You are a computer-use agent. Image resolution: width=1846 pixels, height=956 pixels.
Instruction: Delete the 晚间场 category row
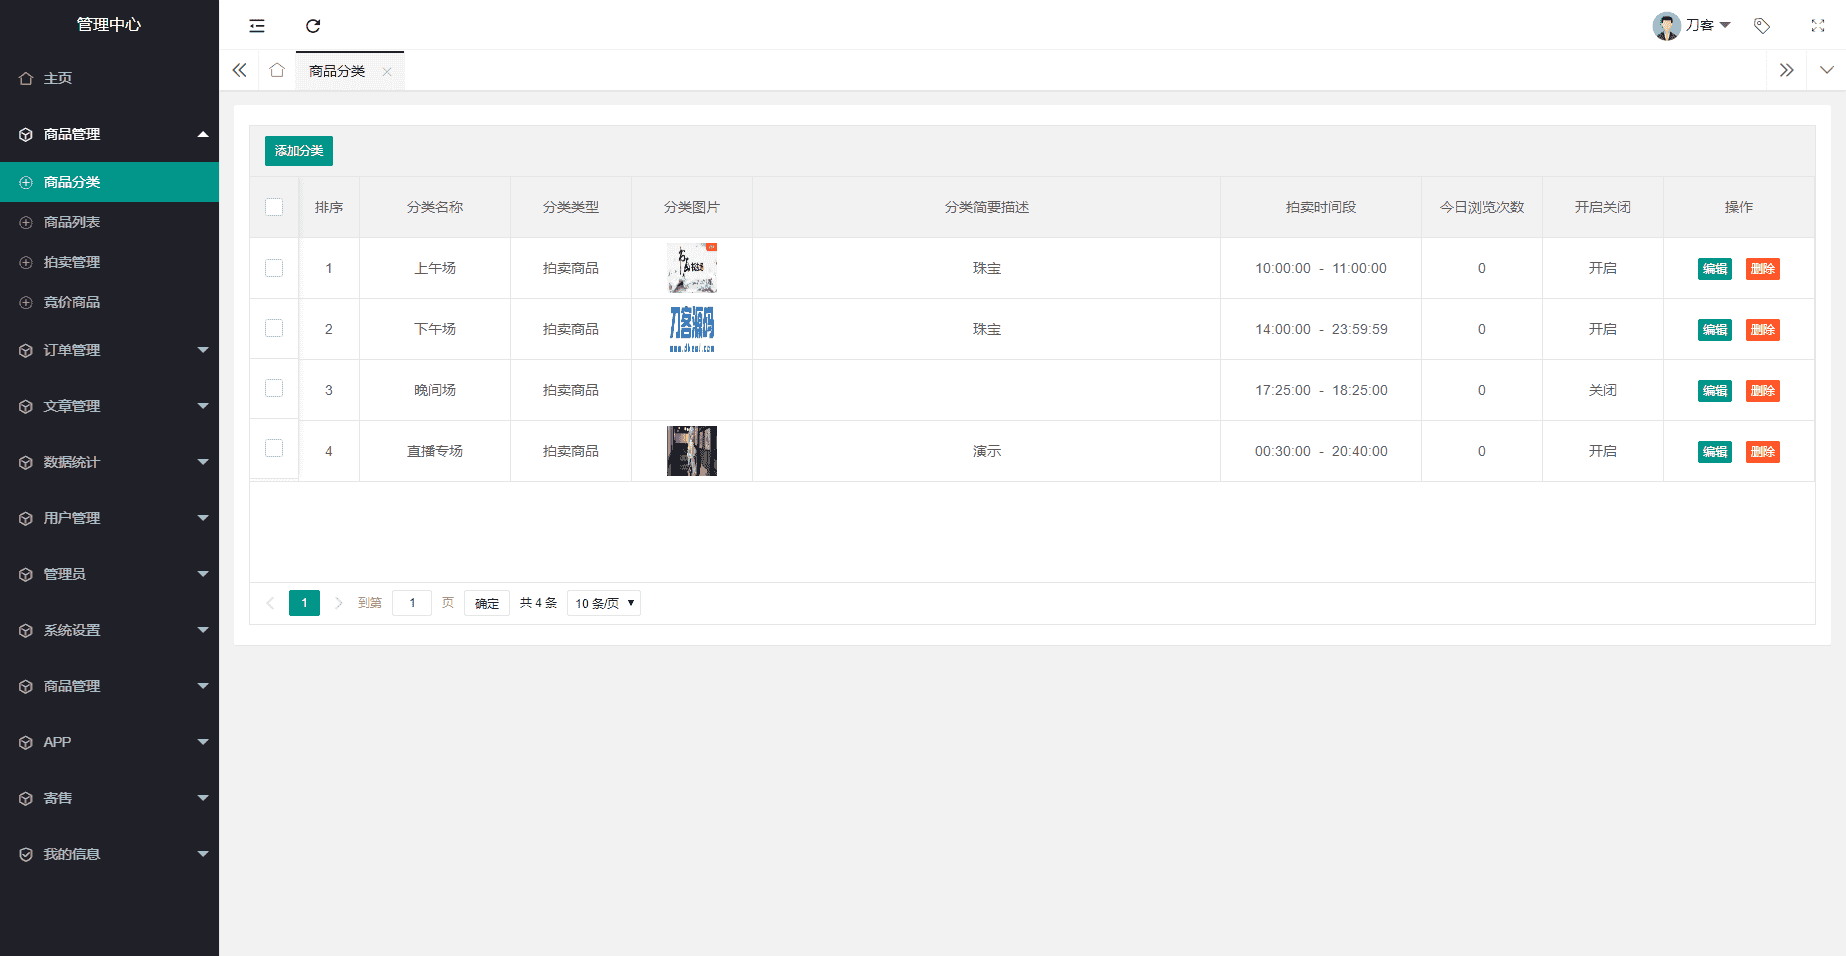click(1762, 391)
